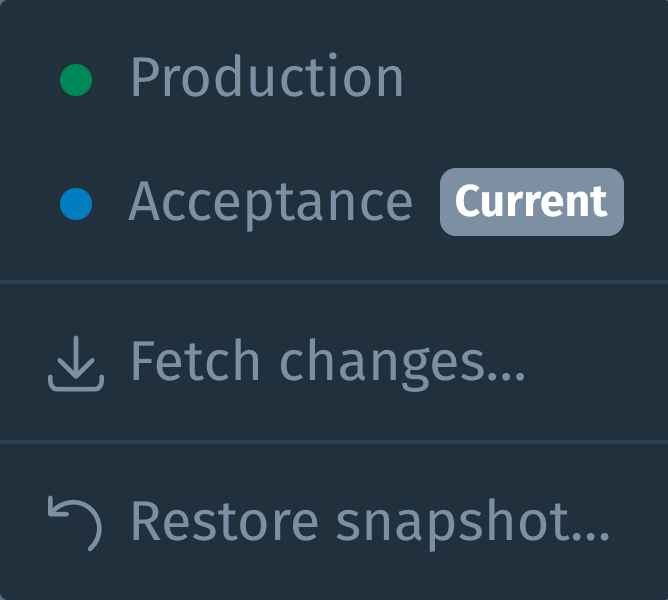
Task: Click the download arrow icon for Fetch changes
Action: coord(76,363)
